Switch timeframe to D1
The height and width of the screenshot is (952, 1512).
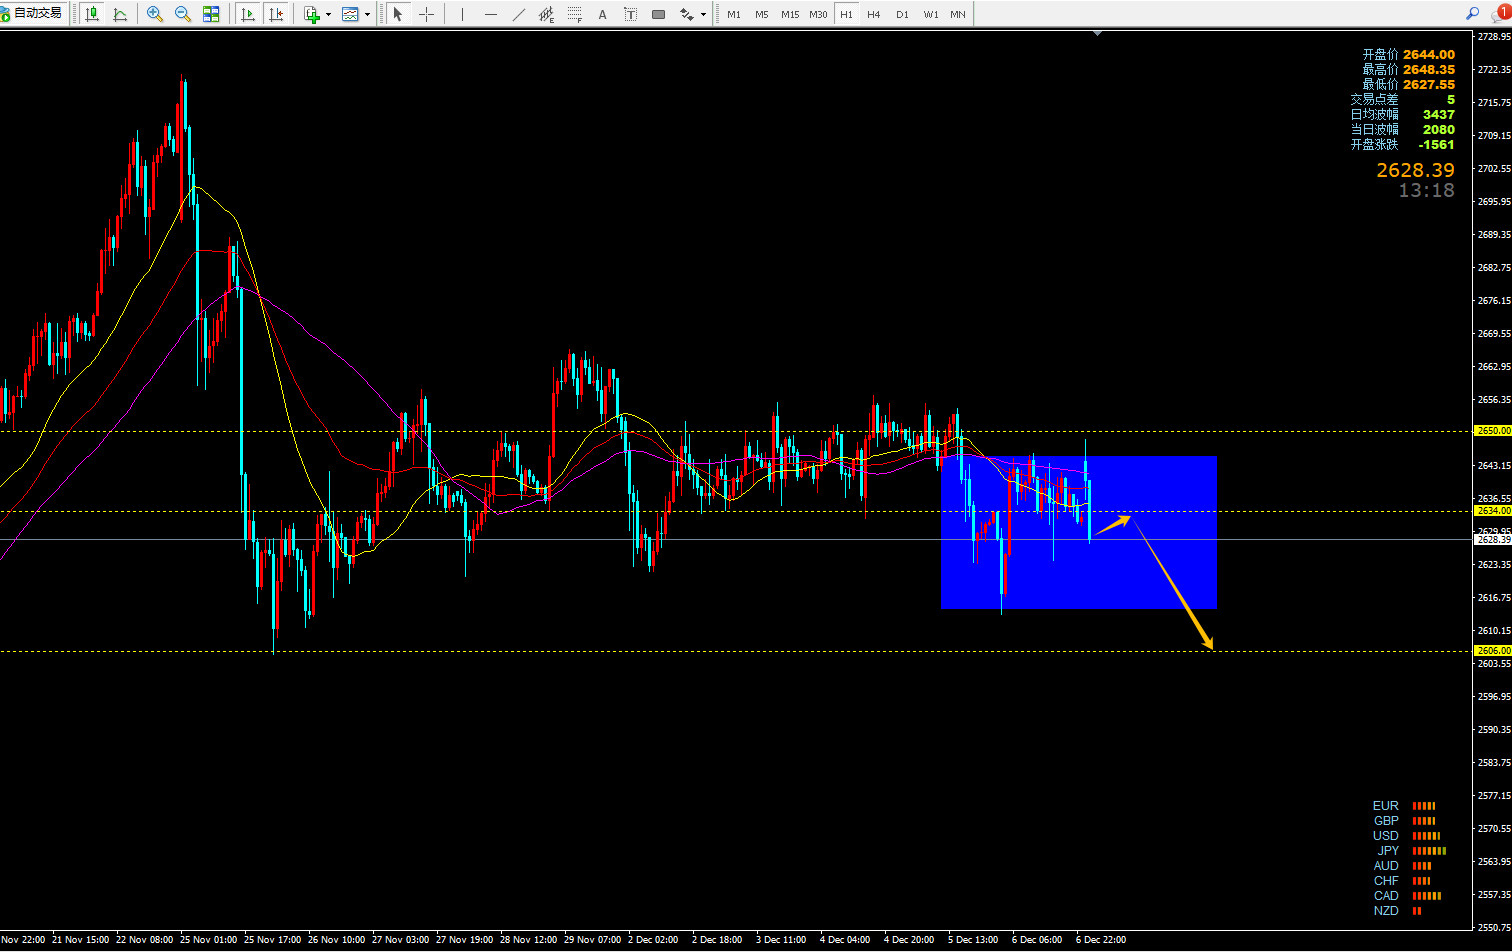(x=902, y=14)
